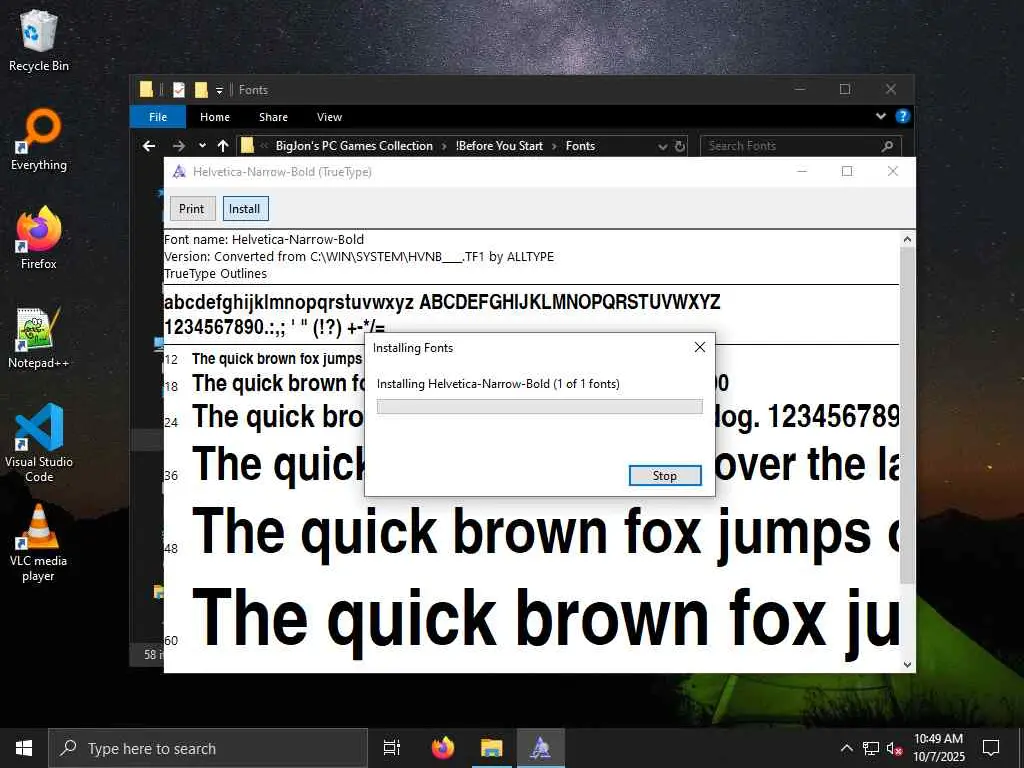Switch to File Explorer on taskbar

(492, 748)
